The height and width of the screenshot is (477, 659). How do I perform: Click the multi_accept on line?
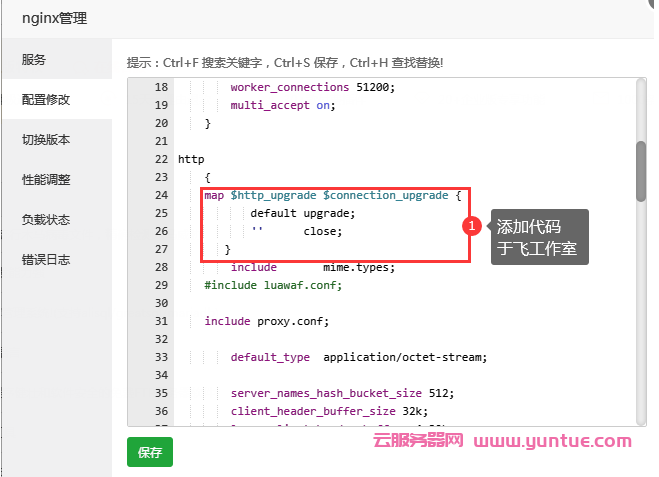[x=283, y=105]
